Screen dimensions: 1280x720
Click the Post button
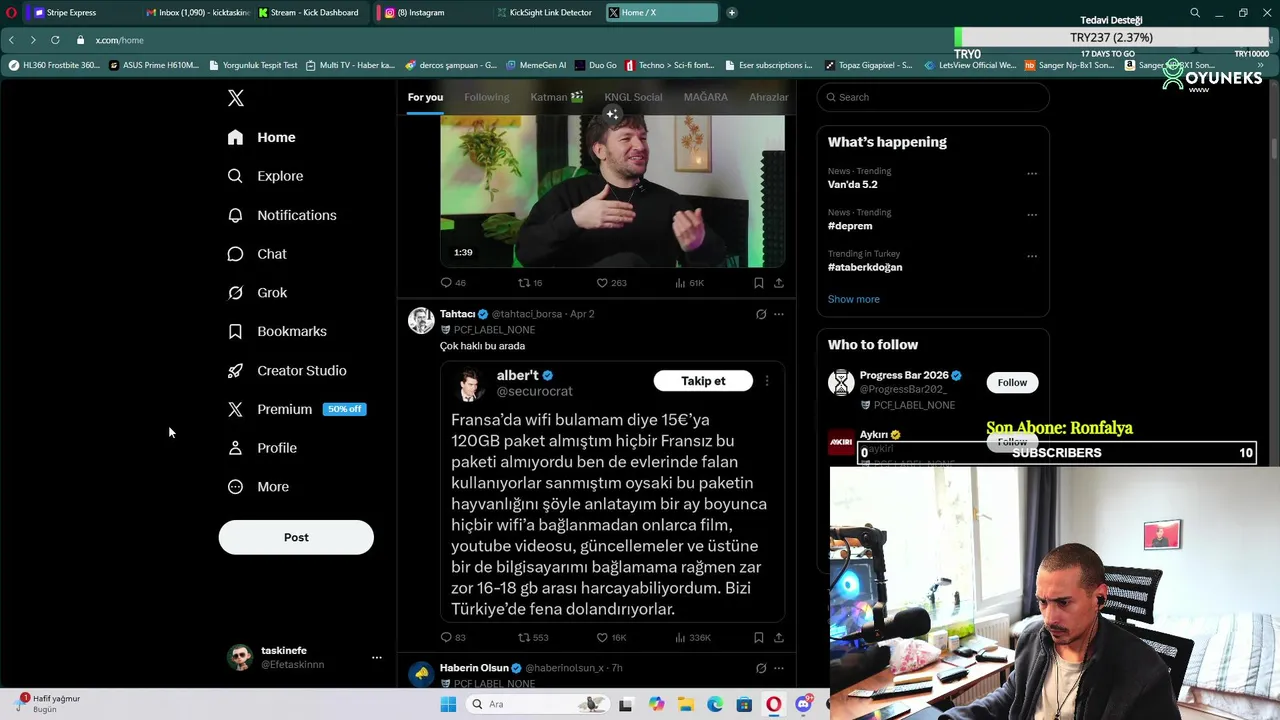[296, 537]
